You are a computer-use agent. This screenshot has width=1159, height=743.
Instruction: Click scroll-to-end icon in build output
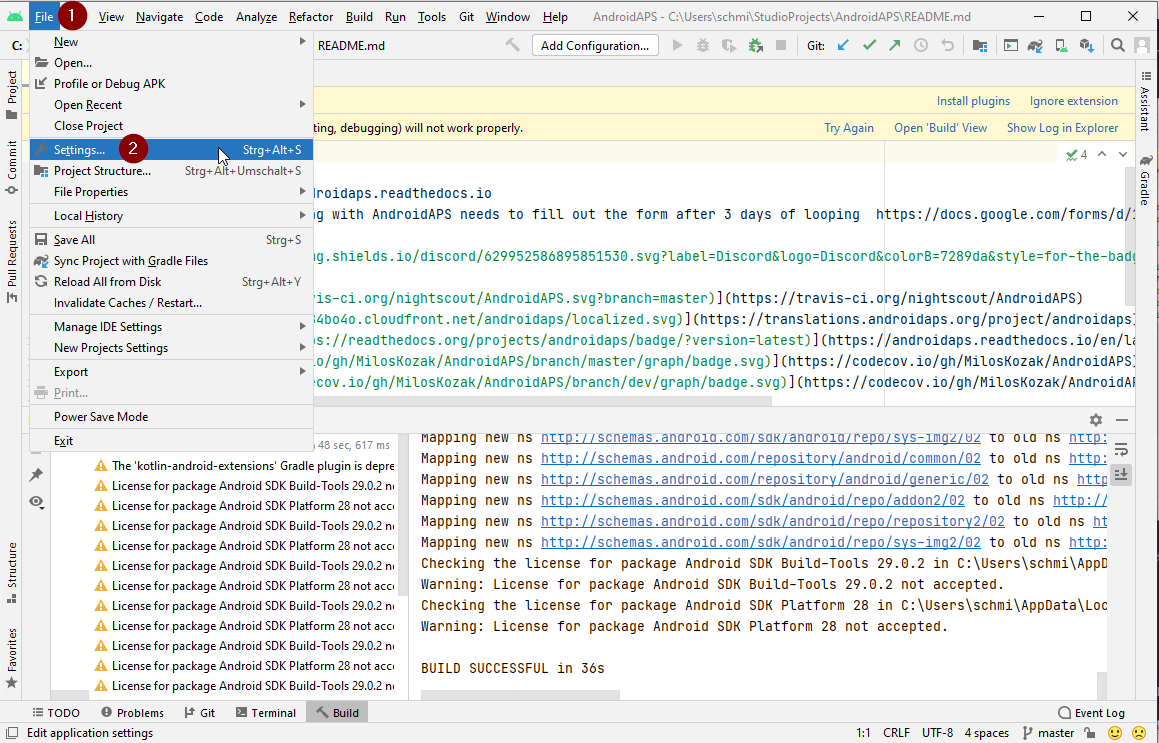1121,474
